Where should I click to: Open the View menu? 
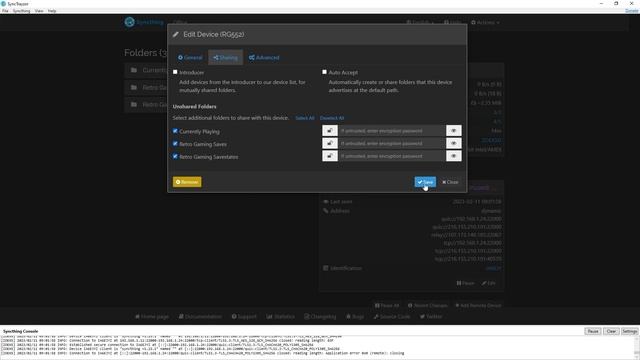[39, 11]
